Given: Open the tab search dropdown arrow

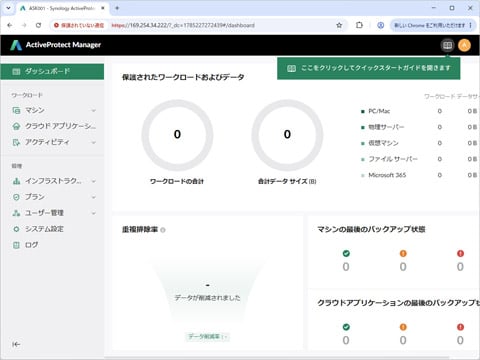Looking at the screenshot, I should click(8, 8).
